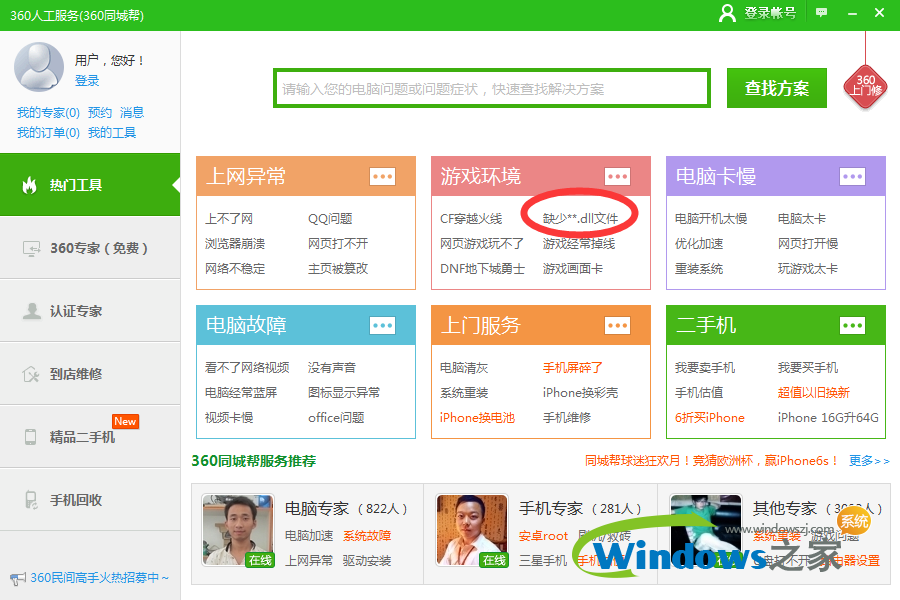The image size is (900, 600).
Task: Click the megaphone icon at sidebar bottom
Action: 17,578
